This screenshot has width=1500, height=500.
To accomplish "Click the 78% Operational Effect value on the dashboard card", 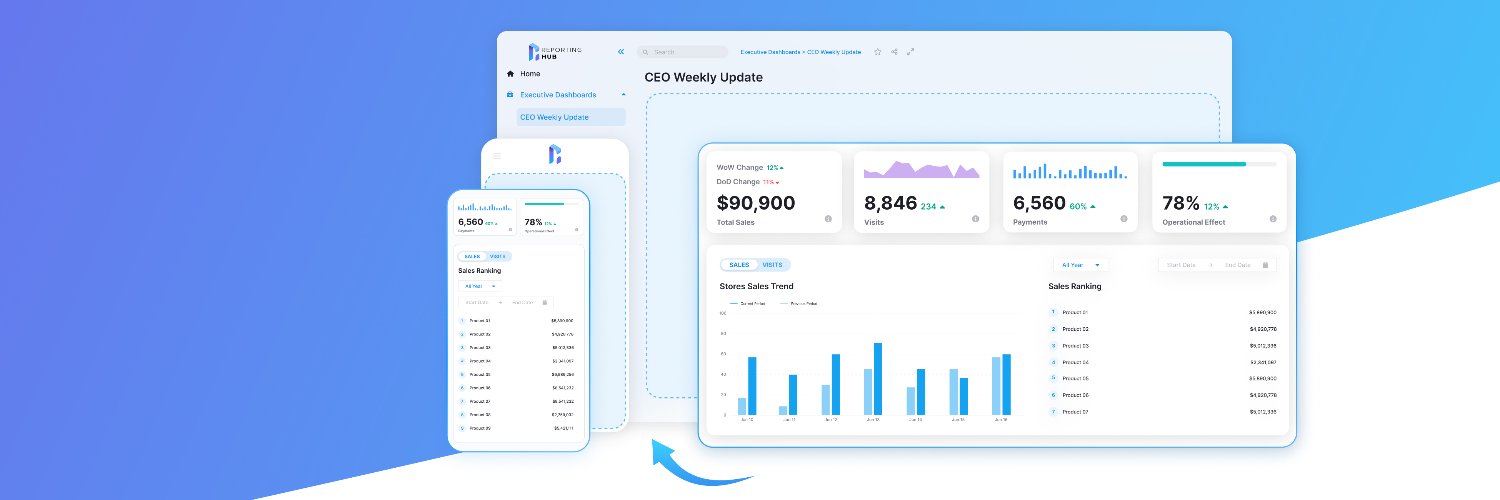I will point(1180,203).
